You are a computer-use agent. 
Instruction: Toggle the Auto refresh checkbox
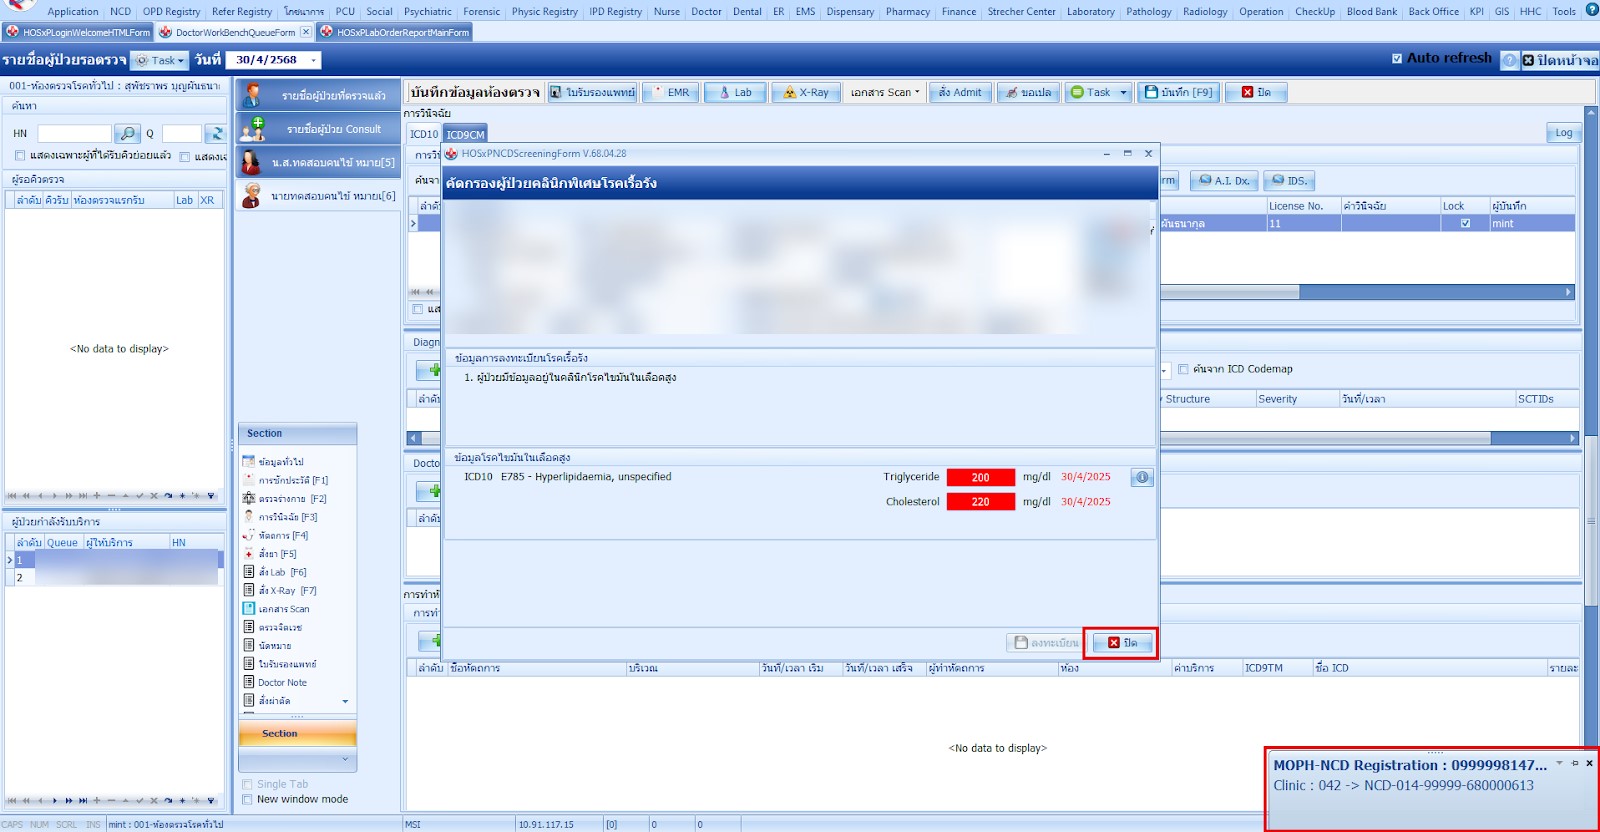tap(1397, 58)
